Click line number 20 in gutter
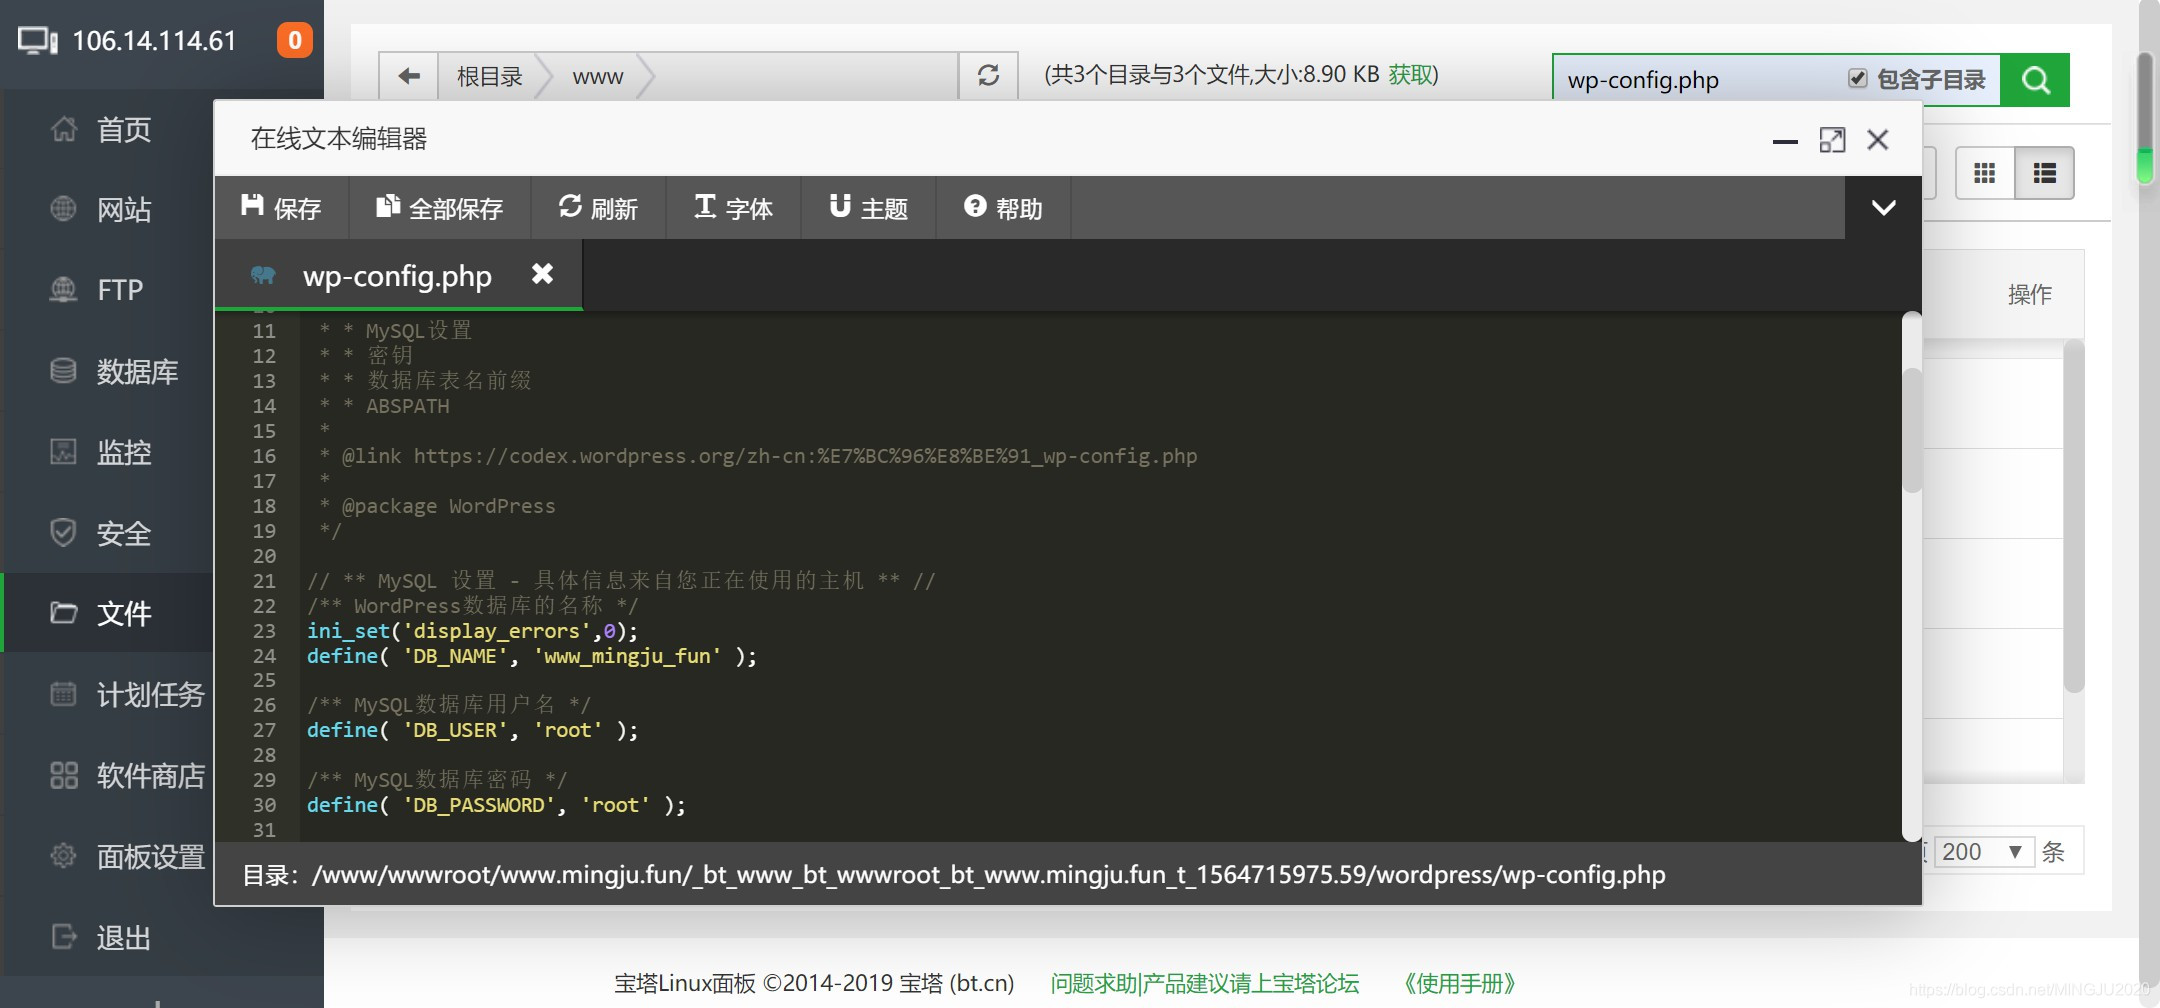2160x1008 pixels. (264, 556)
